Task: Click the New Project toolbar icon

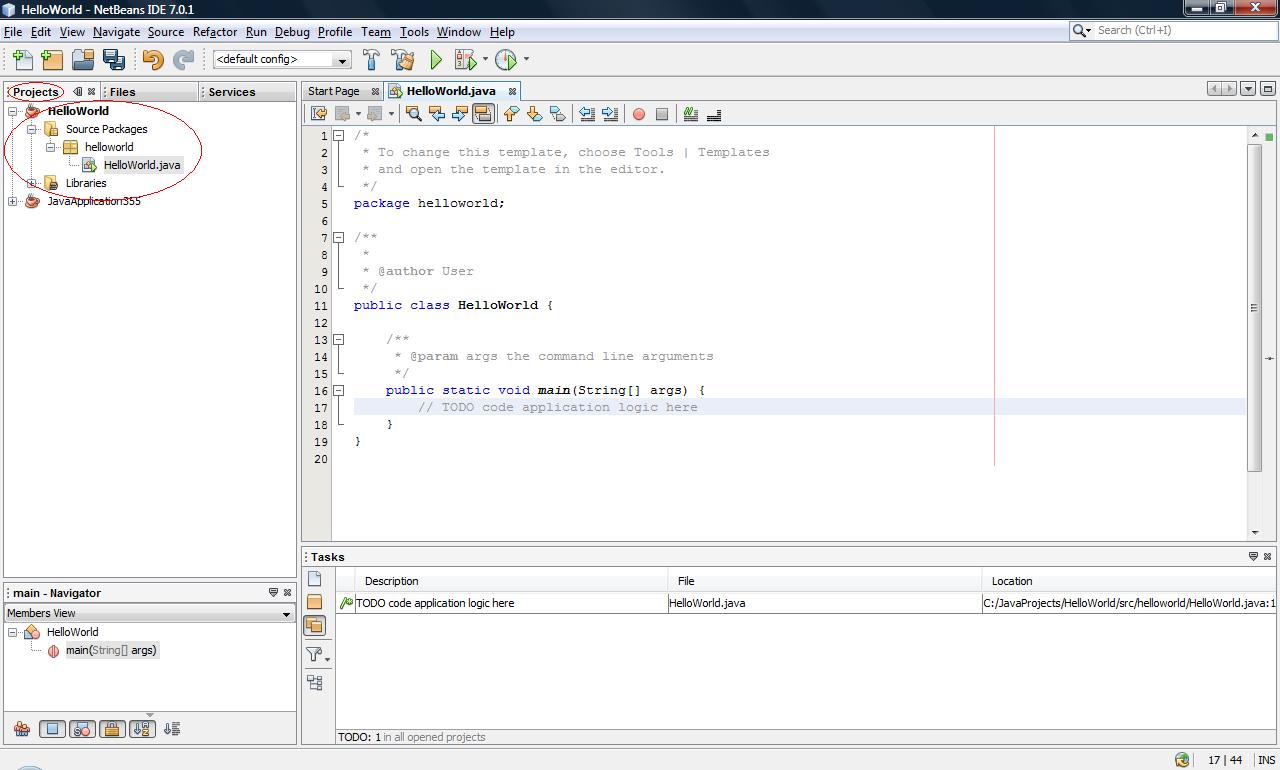Action: point(51,59)
